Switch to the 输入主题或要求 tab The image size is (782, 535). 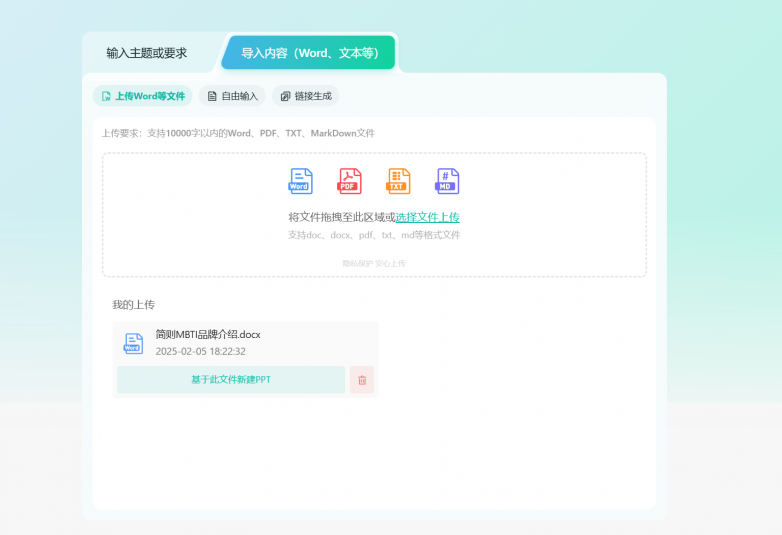(146, 53)
